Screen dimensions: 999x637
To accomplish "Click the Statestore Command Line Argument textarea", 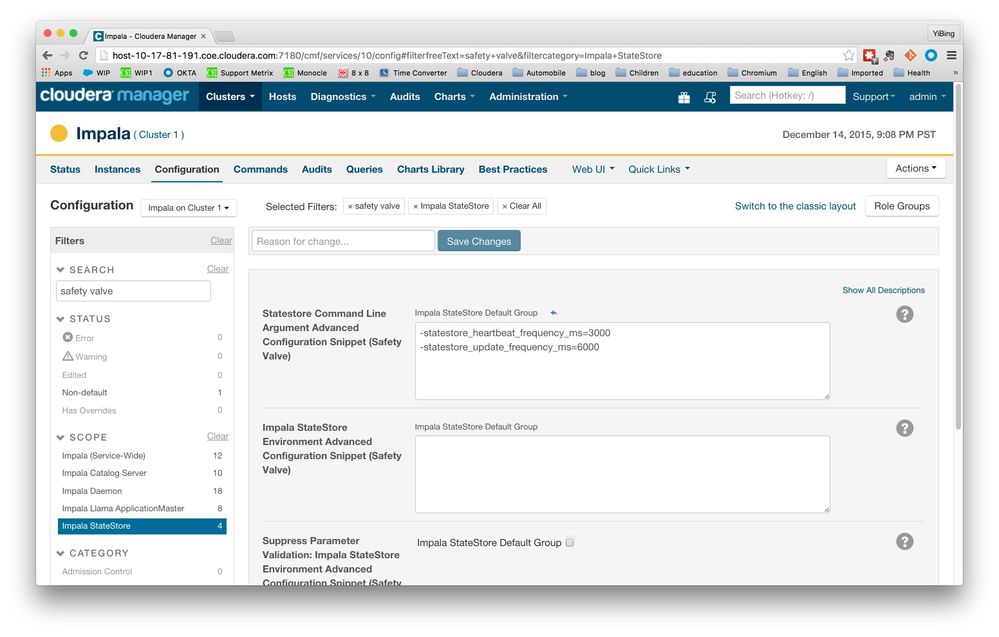I will (x=622, y=361).
